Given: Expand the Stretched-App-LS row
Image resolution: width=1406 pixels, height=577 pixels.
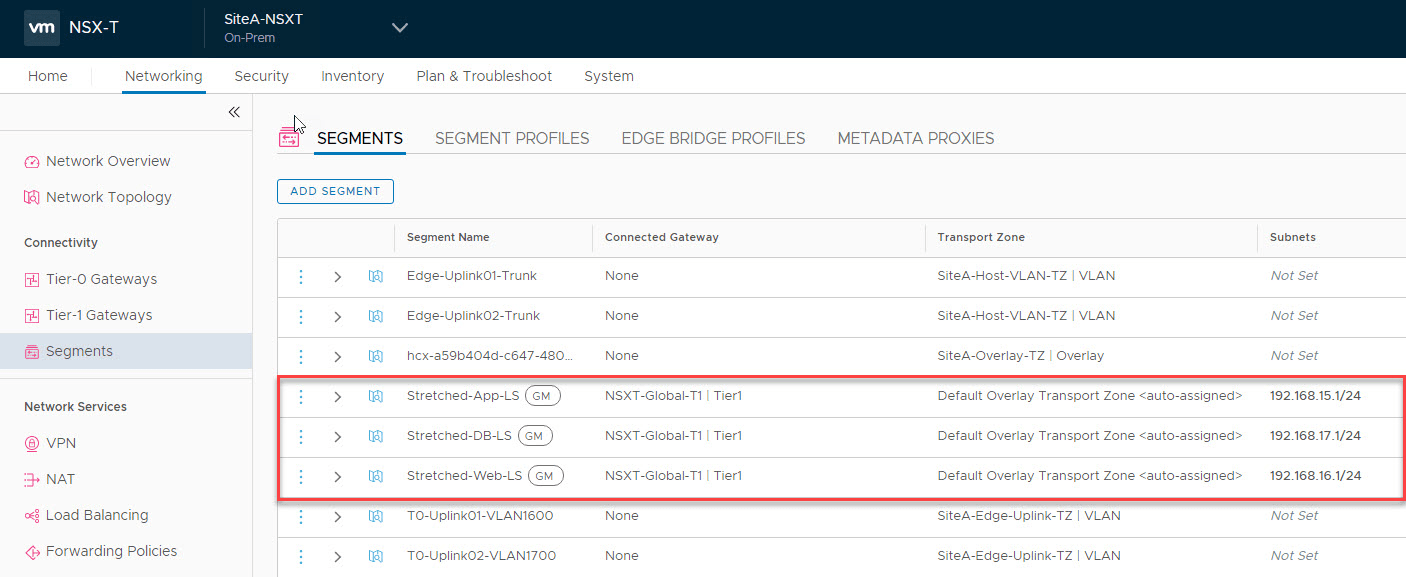Looking at the screenshot, I should (x=338, y=396).
